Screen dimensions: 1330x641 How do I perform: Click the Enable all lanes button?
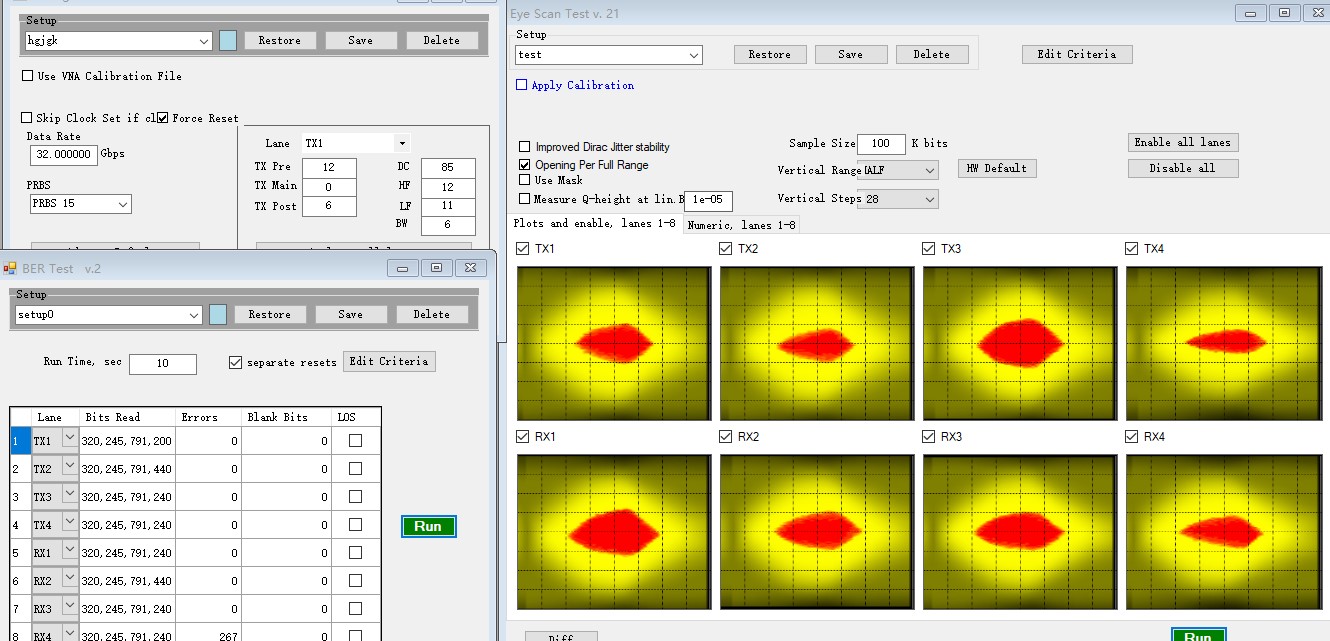pos(1183,142)
